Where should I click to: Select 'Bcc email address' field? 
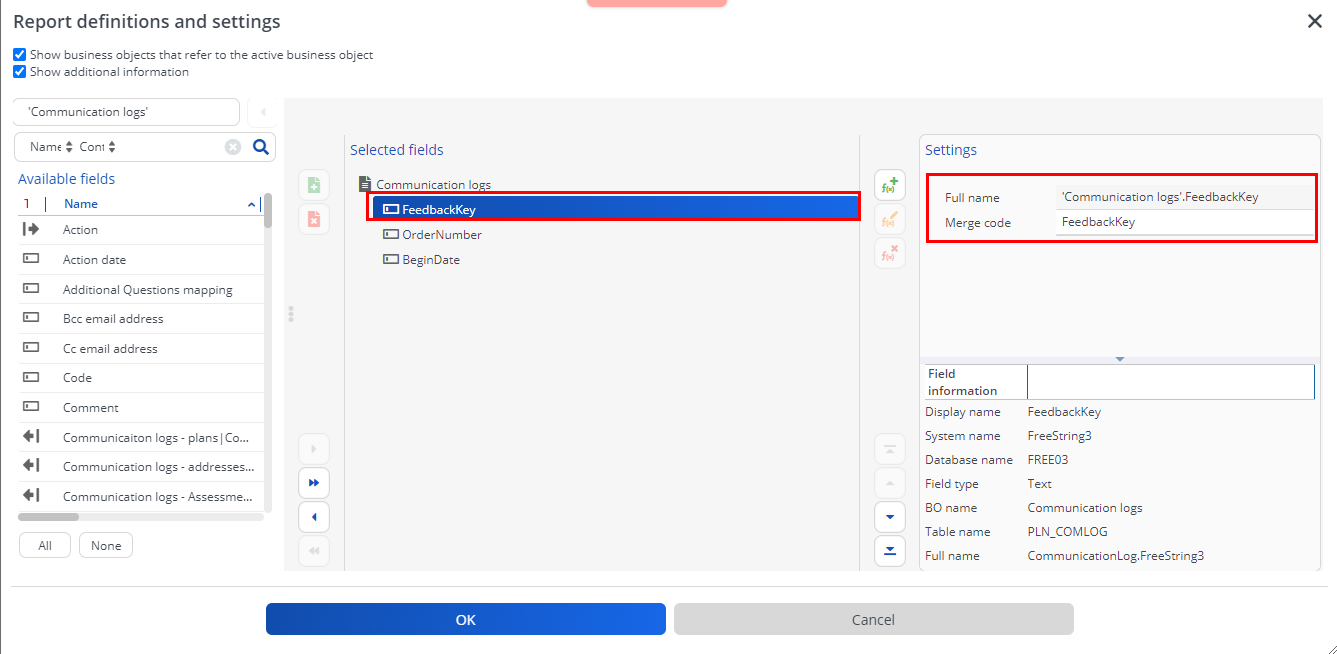point(140,318)
